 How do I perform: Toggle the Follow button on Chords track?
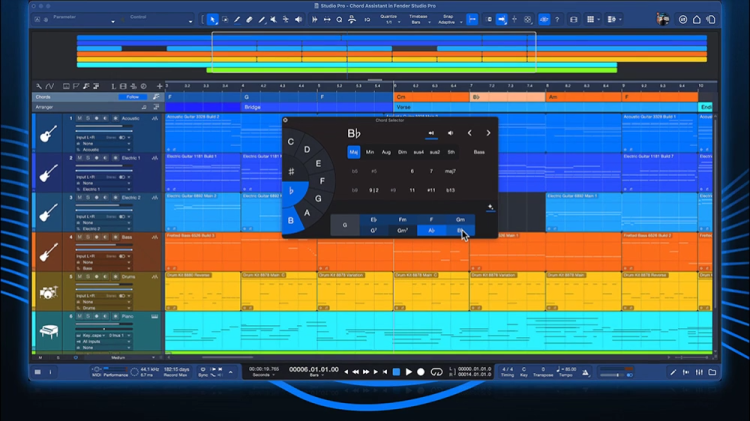(x=131, y=97)
